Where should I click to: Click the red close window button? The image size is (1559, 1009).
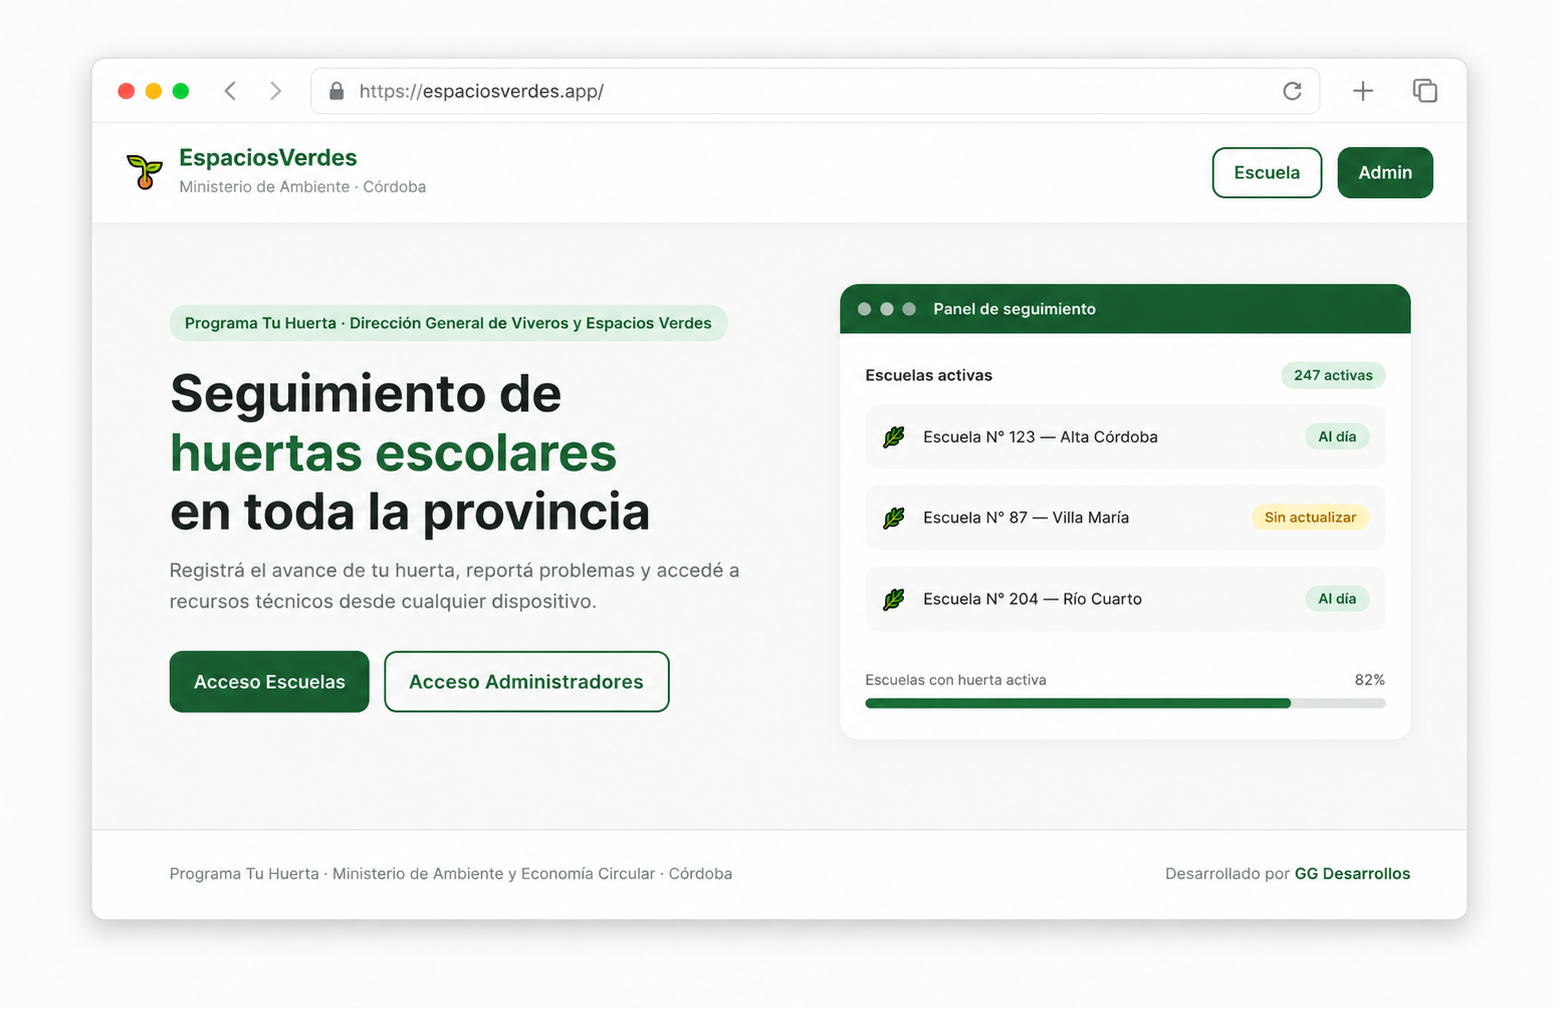click(x=126, y=91)
